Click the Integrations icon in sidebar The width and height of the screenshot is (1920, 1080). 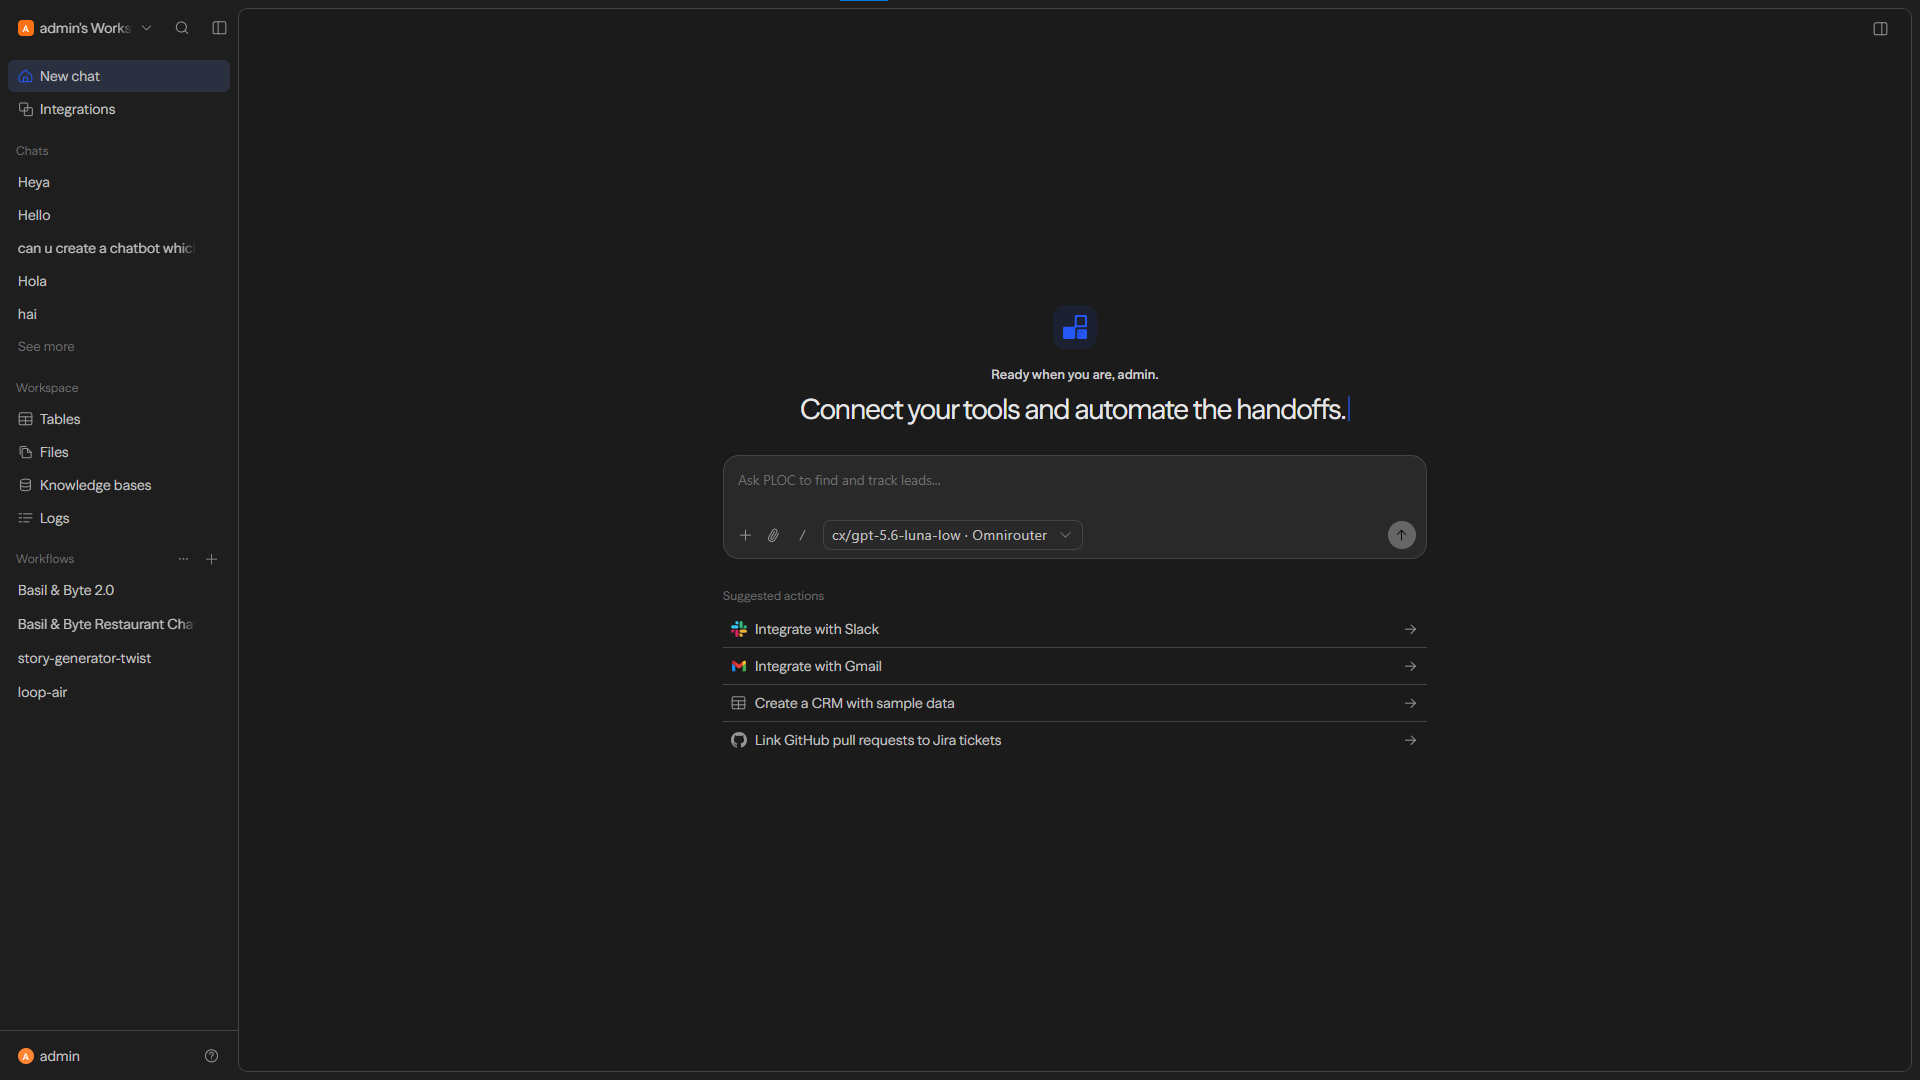(26, 109)
